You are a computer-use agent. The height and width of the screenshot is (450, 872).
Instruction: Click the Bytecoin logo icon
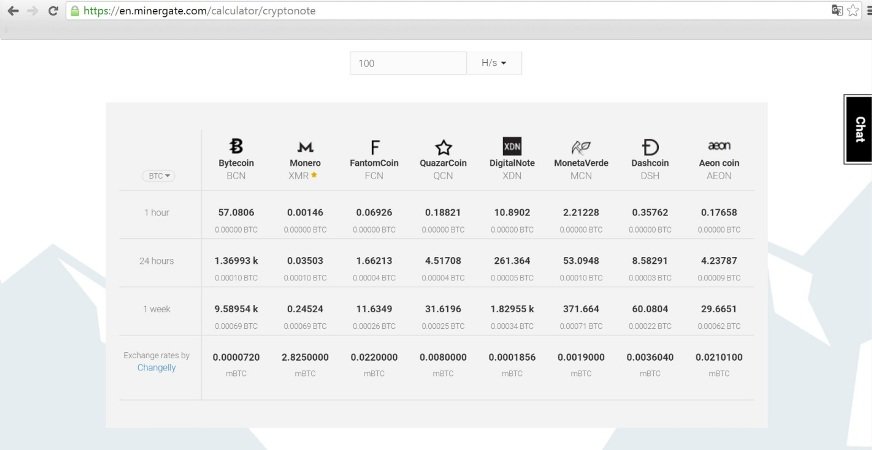236,146
